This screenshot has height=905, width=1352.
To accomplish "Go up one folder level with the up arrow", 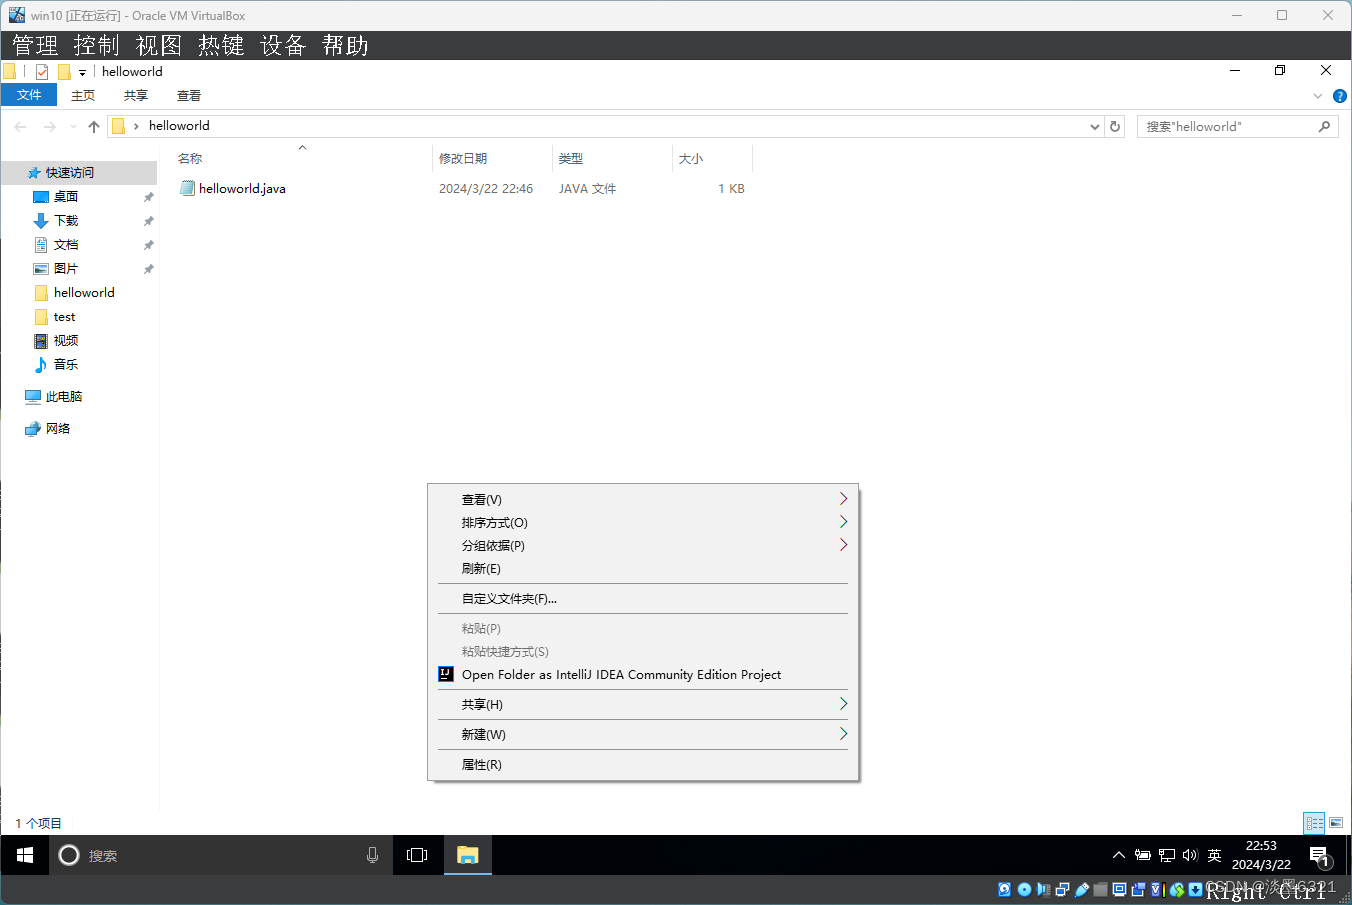I will point(94,126).
